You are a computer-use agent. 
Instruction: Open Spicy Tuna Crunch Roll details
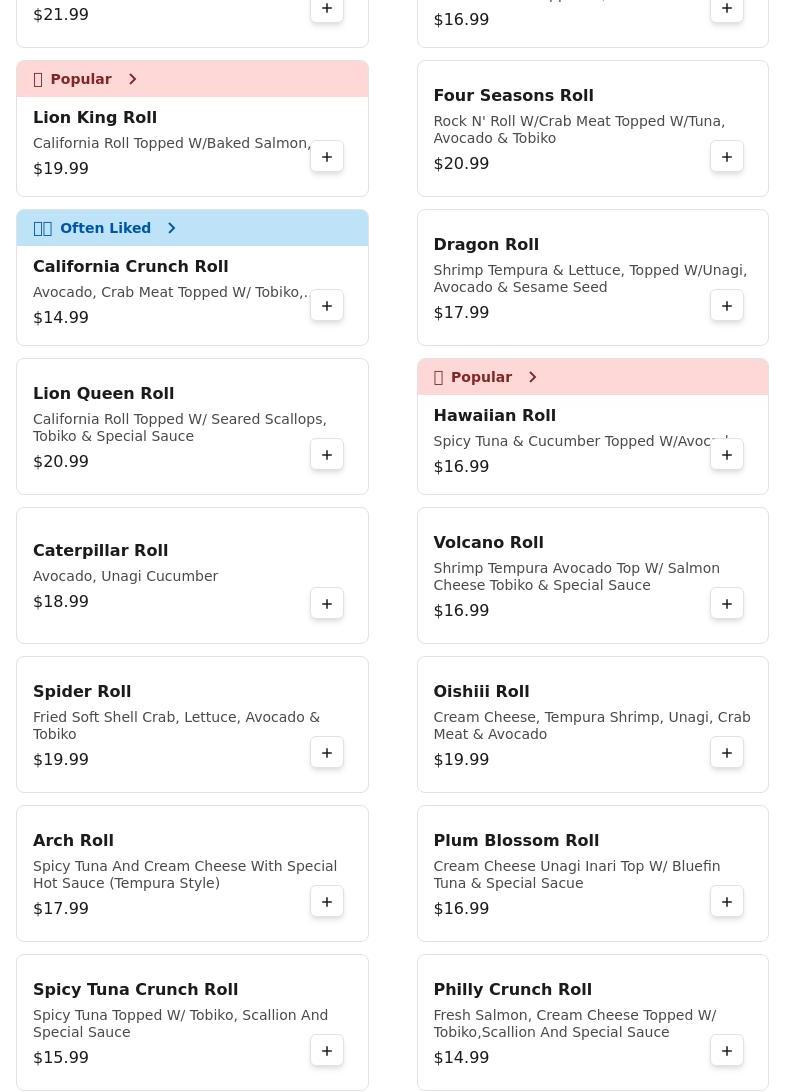(x=135, y=990)
